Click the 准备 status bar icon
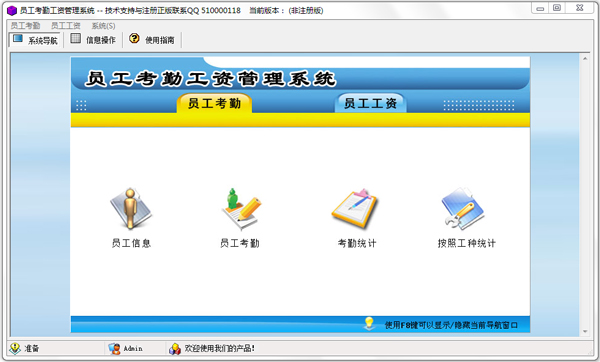Image resolution: width=600 pixels, height=362 pixels. (15, 348)
